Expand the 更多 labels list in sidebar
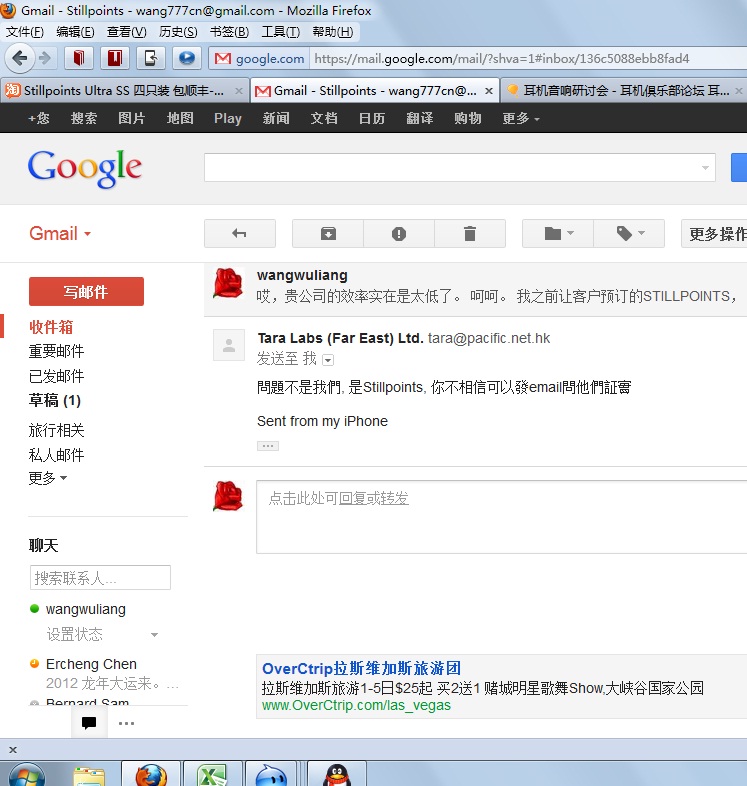 [48, 478]
